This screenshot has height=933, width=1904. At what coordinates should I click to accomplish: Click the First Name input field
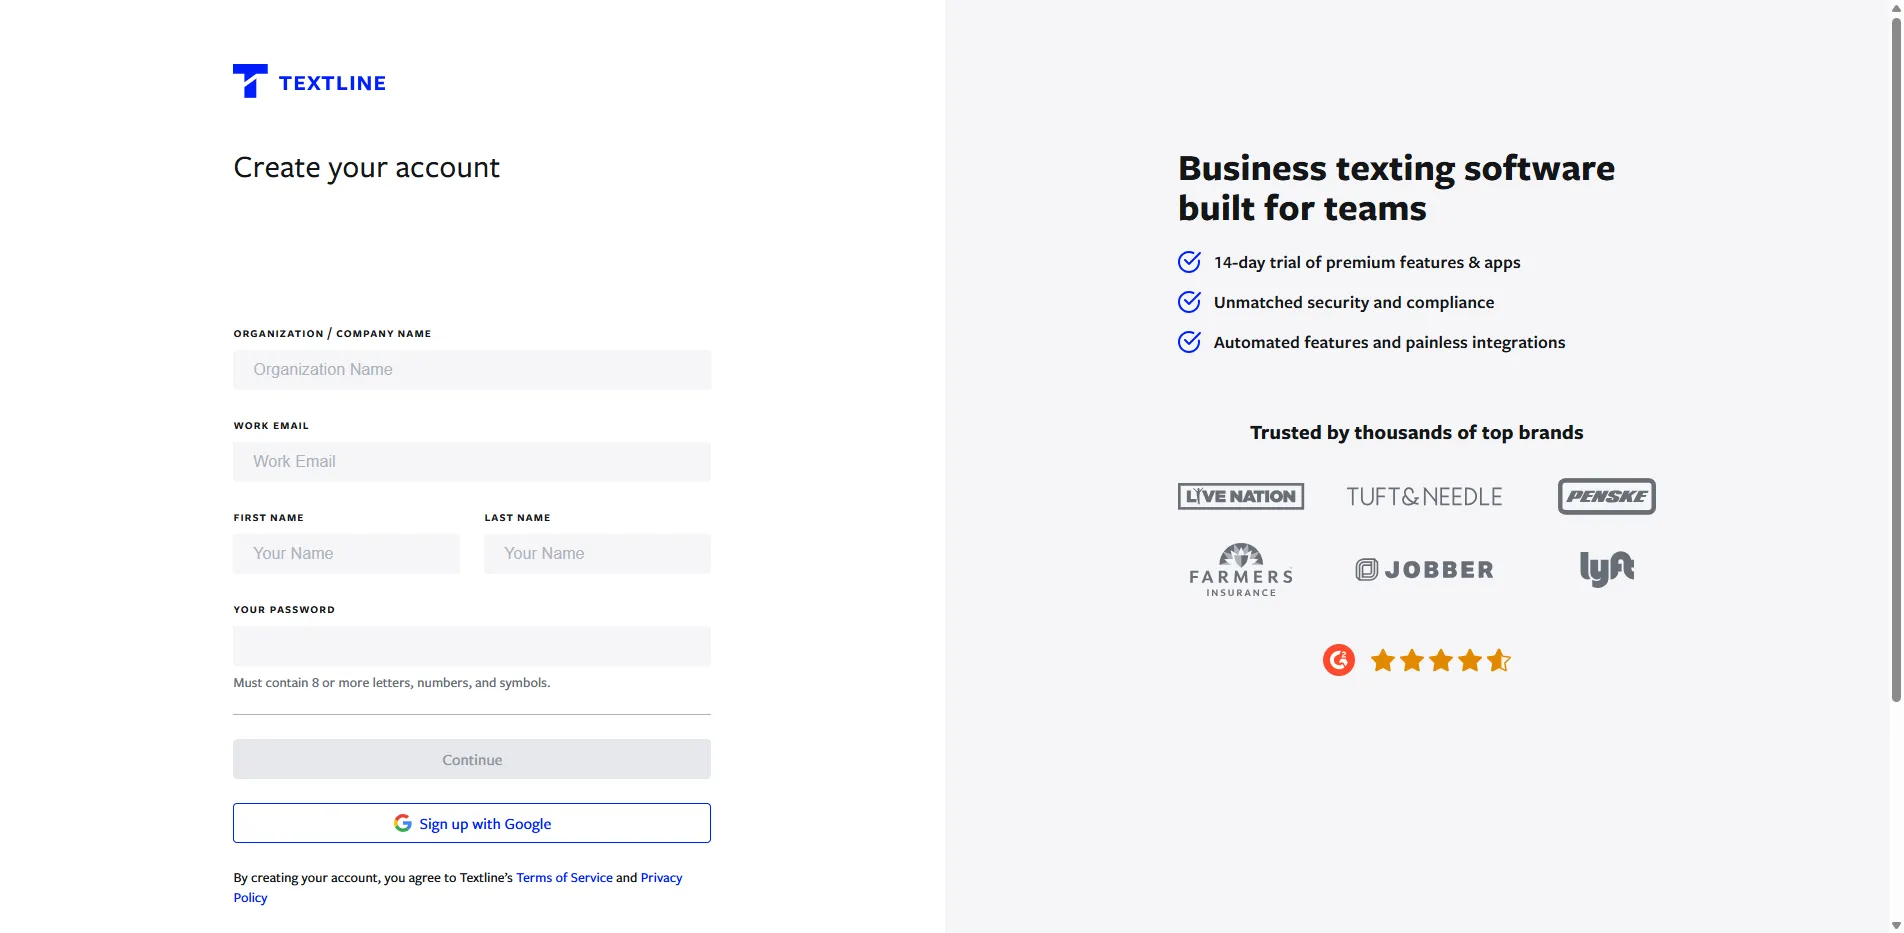point(346,554)
